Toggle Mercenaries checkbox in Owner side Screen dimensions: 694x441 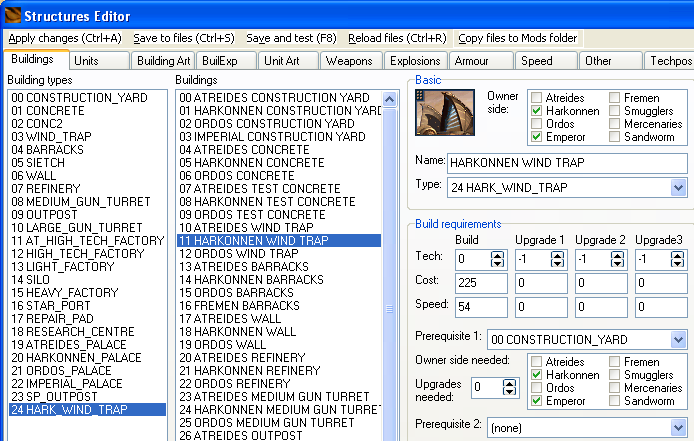click(x=614, y=124)
